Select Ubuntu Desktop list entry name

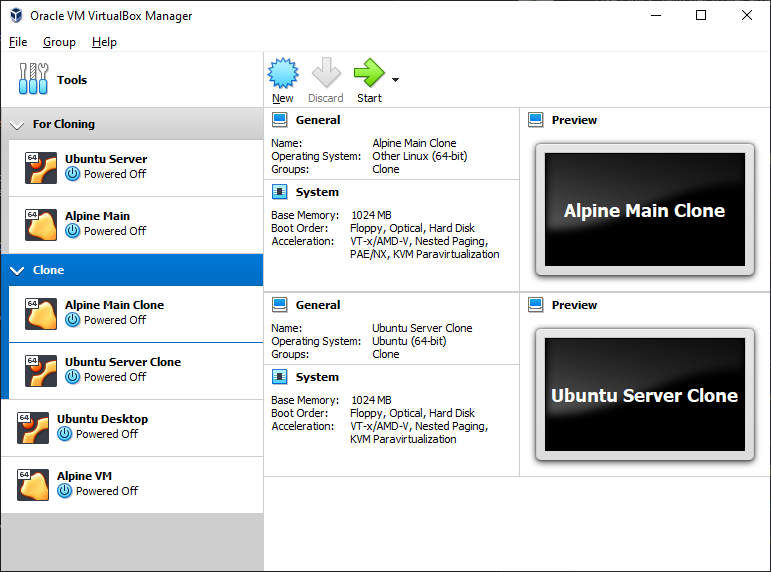click(x=102, y=419)
